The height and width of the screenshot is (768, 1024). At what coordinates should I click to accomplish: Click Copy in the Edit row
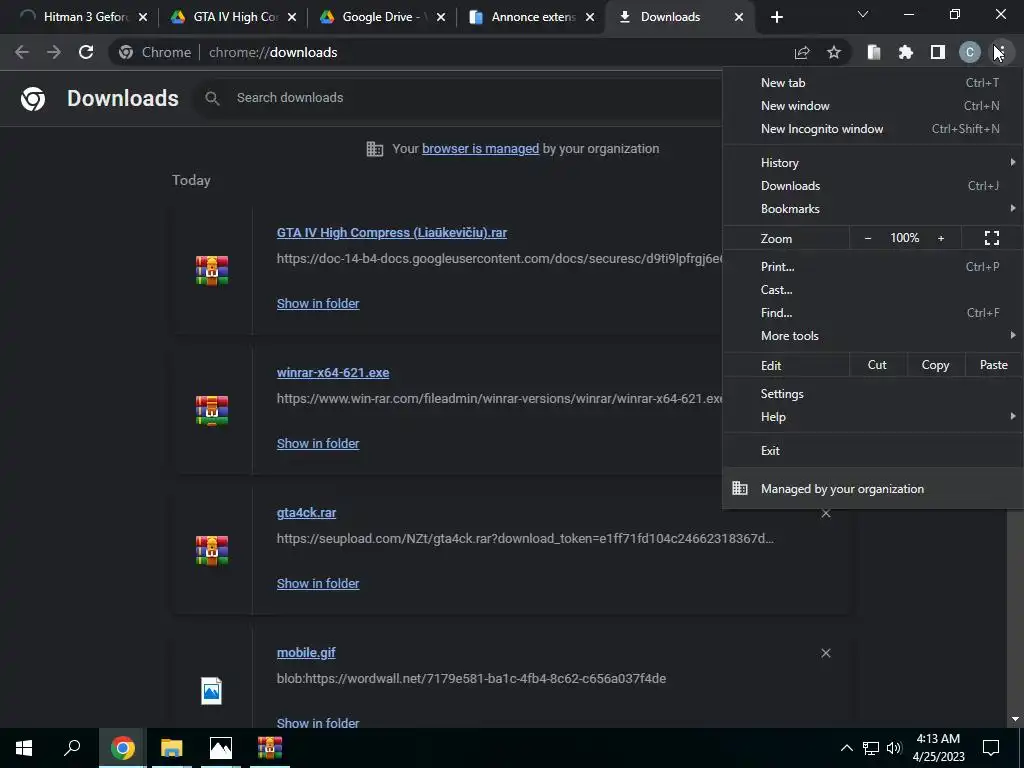pyautogui.click(x=935, y=365)
